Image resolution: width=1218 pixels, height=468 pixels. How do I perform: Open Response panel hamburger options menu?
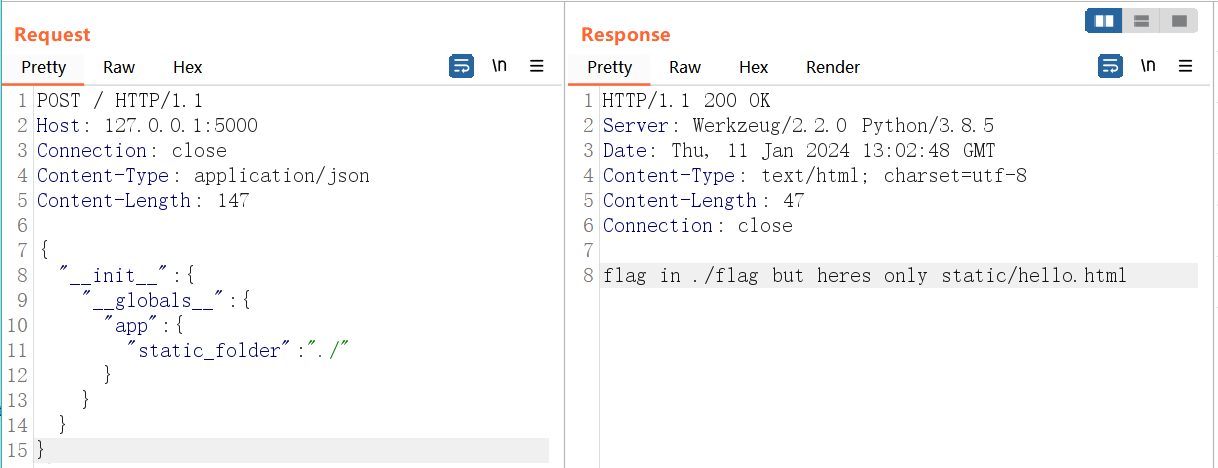click(x=1186, y=66)
